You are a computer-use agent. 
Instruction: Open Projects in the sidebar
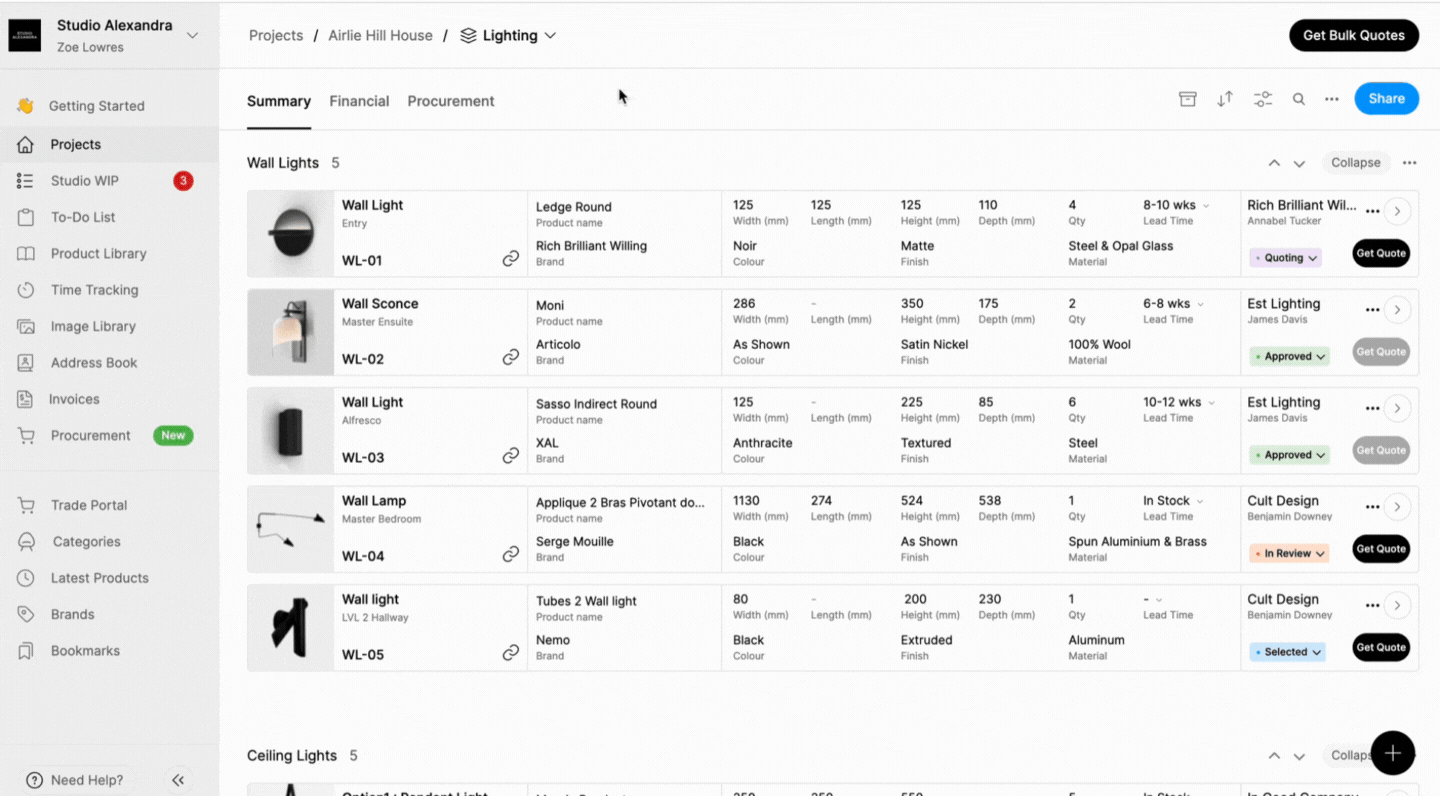pos(109,144)
